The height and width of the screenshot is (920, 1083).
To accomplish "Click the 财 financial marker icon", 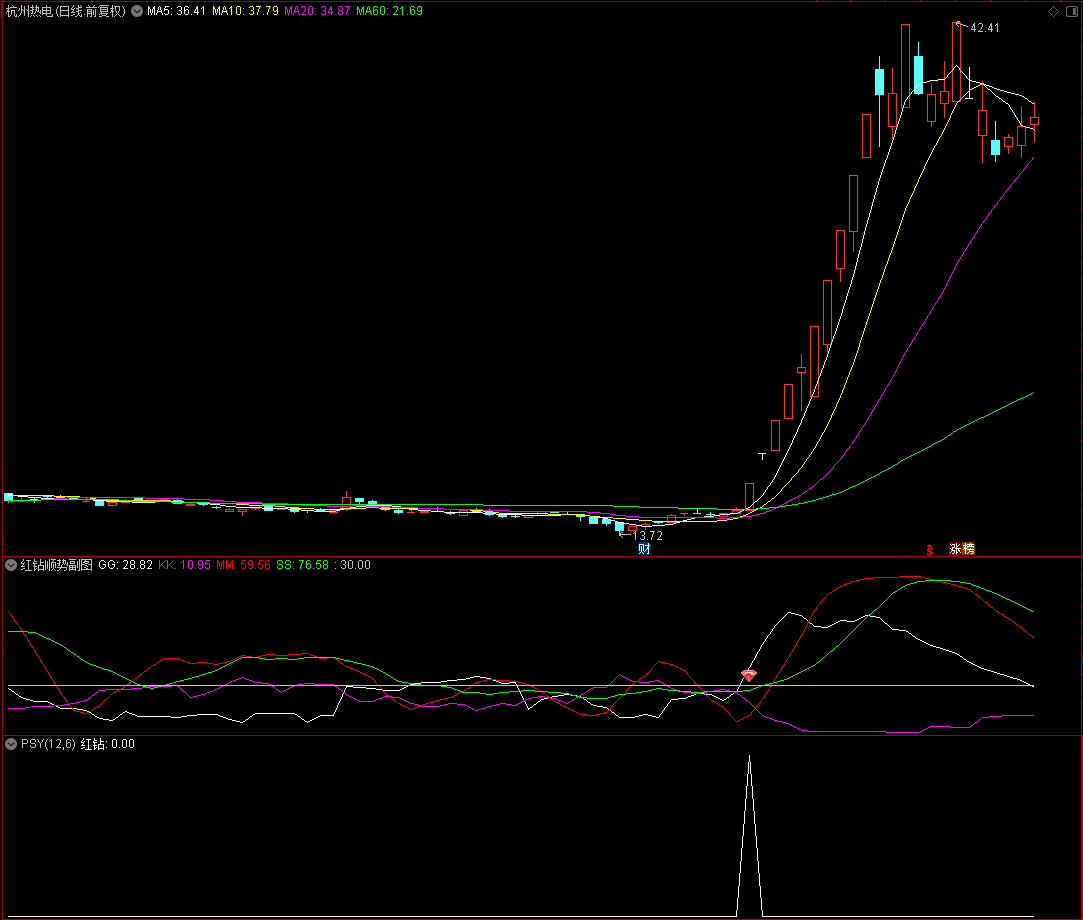I will tap(644, 549).
